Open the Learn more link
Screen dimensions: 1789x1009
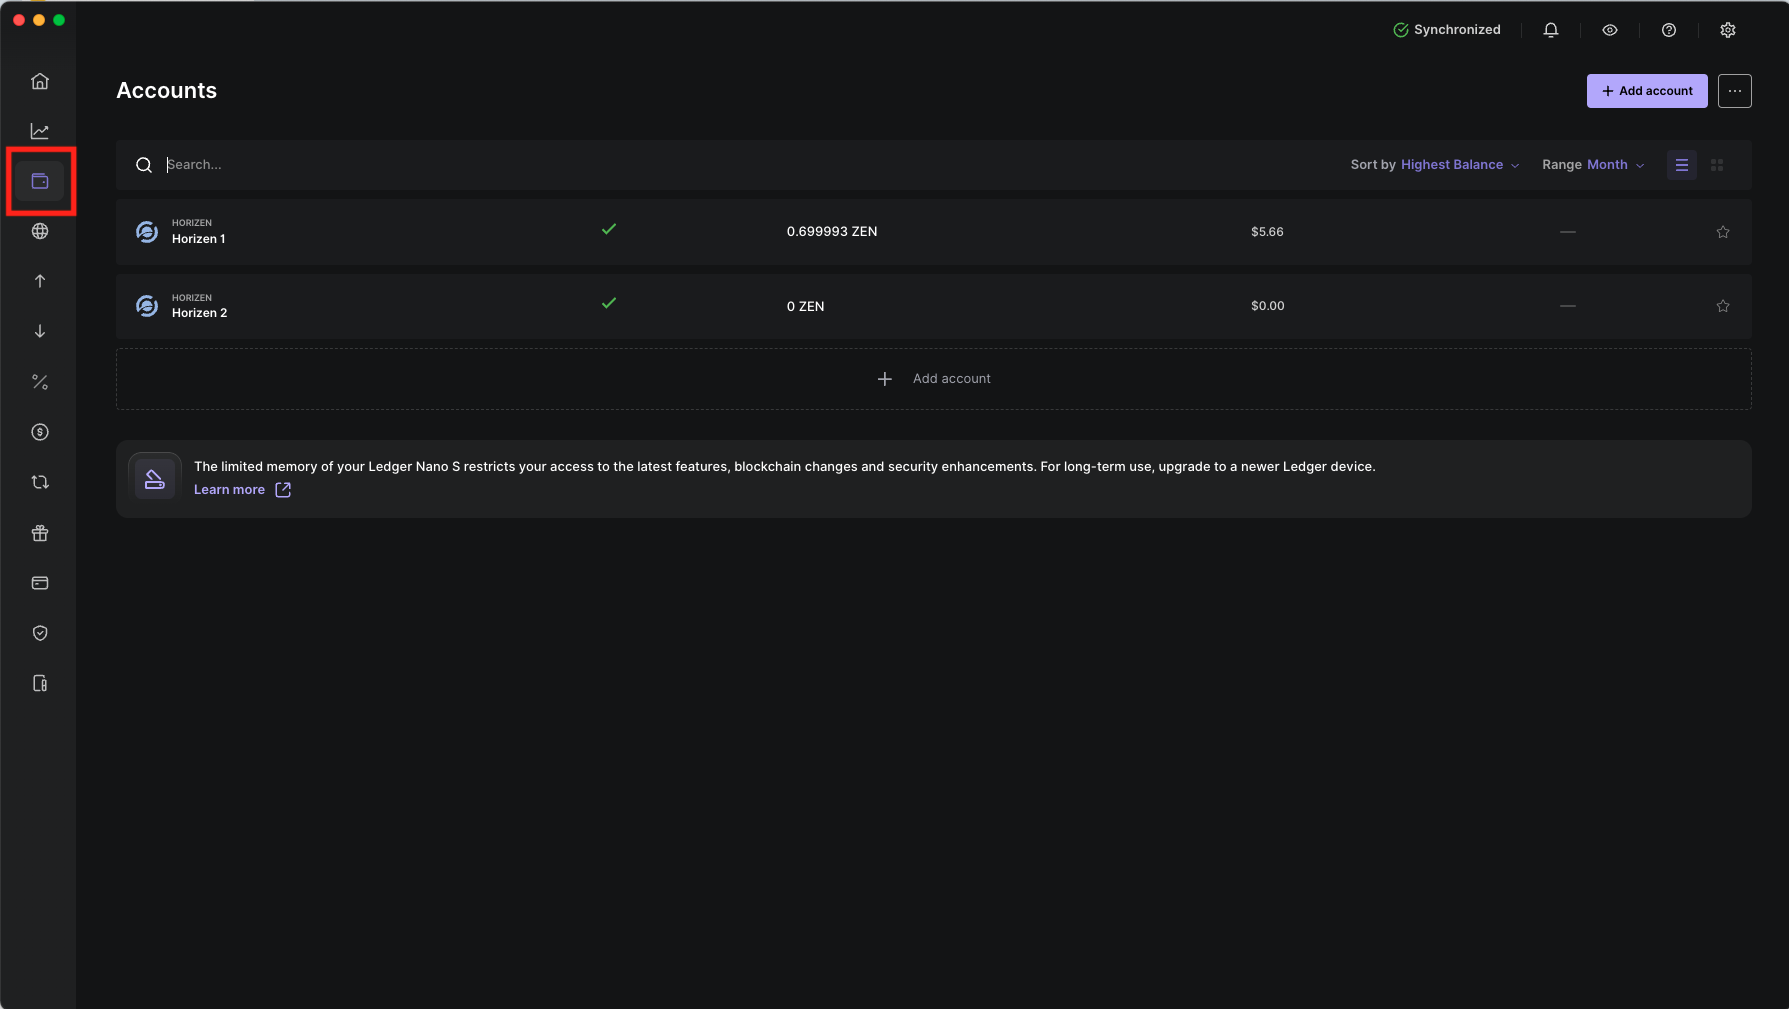(229, 489)
